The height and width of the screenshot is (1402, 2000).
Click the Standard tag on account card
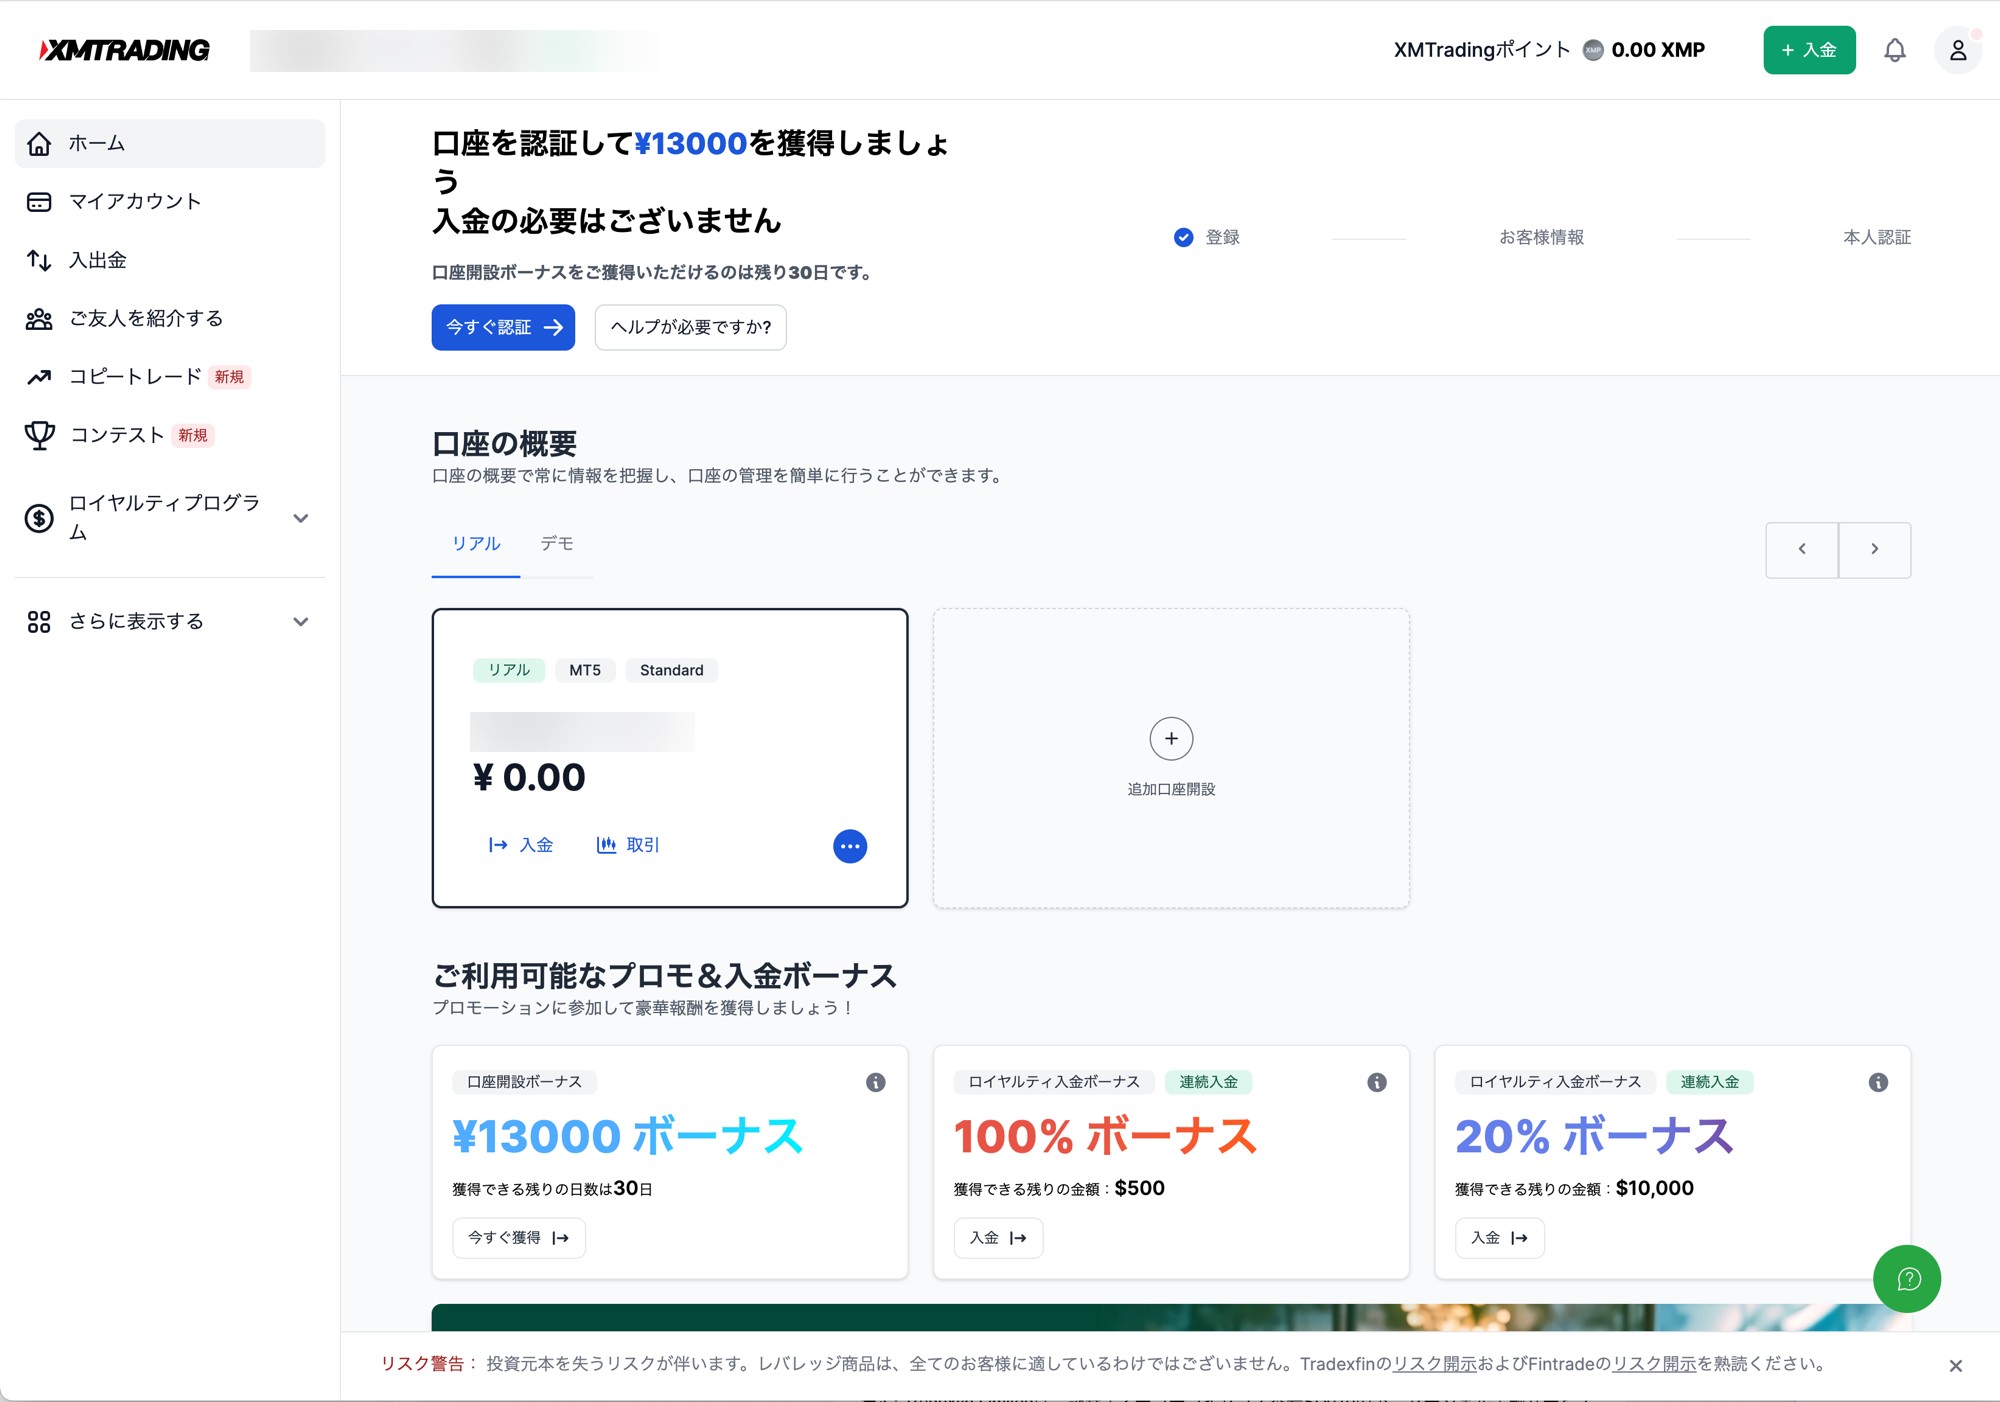click(x=671, y=670)
